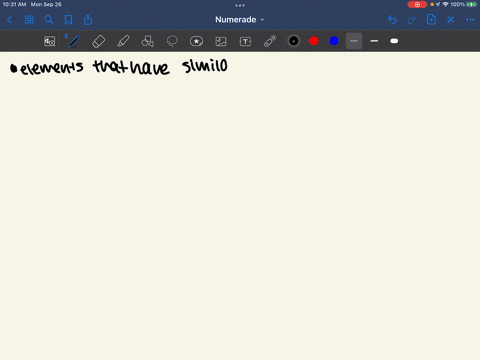Open the Elements star sticker tool
This screenshot has height=360, width=480.
click(196, 41)
